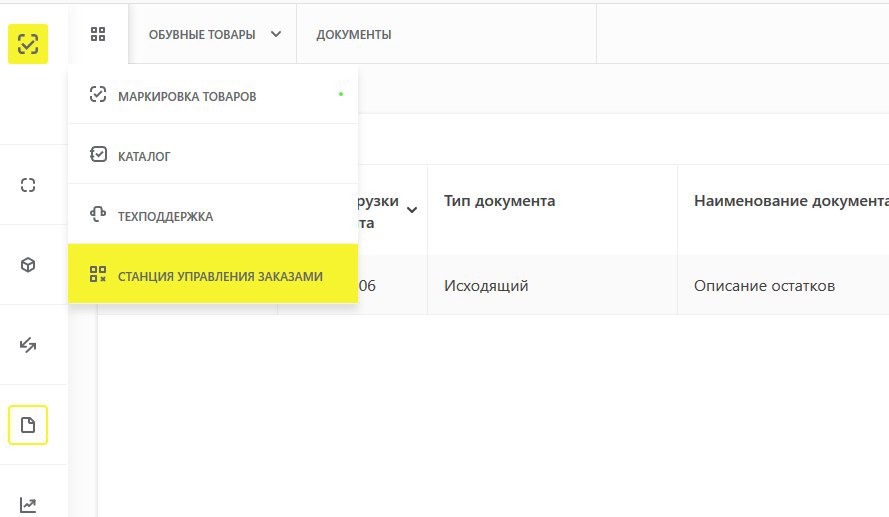Open Станция управления заказами
889x517 pixels.
(213, 274)
